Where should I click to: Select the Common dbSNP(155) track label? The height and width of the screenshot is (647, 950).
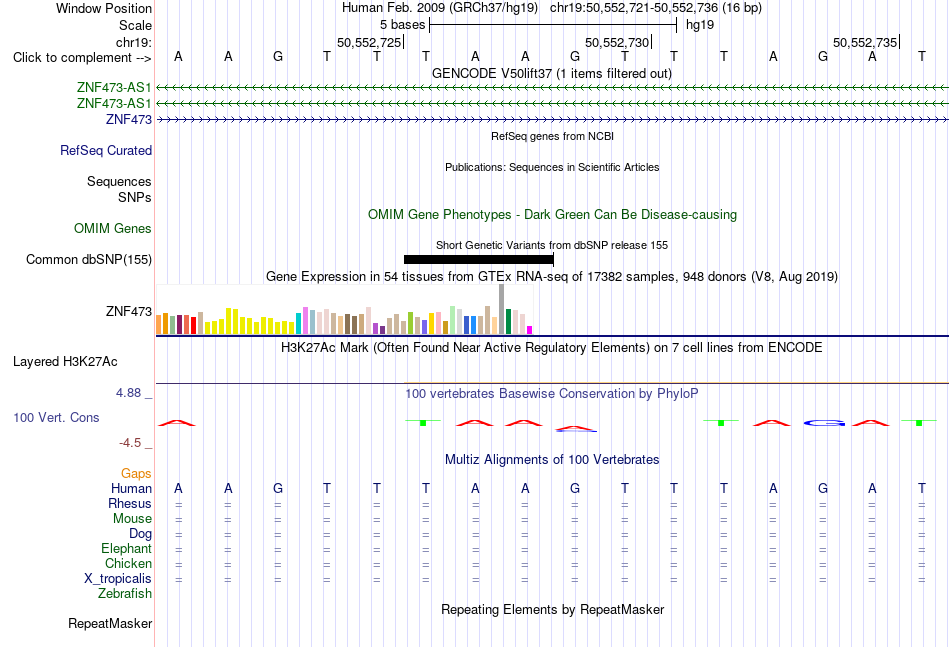pyautogui.click(x=89, y=259)
